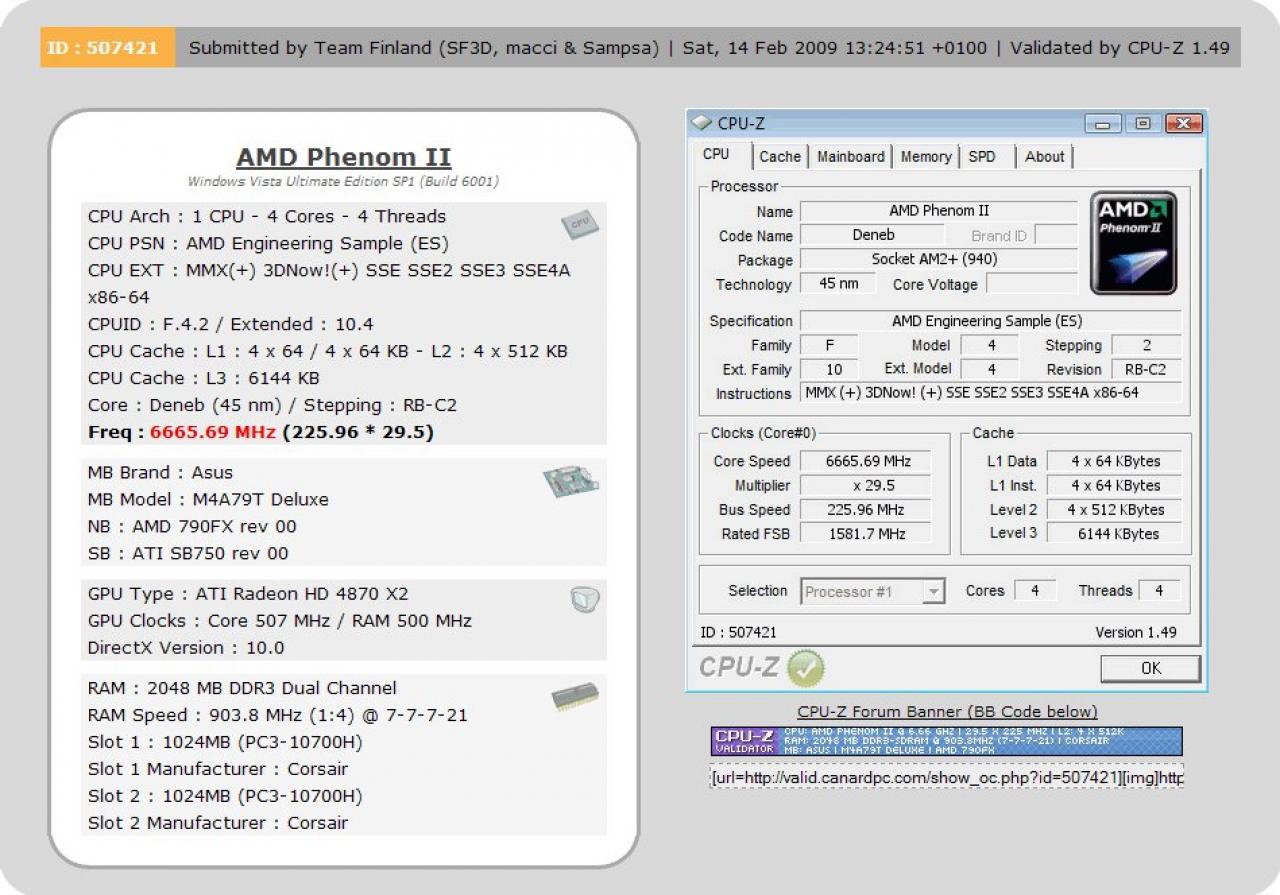1280x895 pixels.
Task: Click the Slot 1 : 1024MB (PC3-10700H) line
Action: [225, 742]
